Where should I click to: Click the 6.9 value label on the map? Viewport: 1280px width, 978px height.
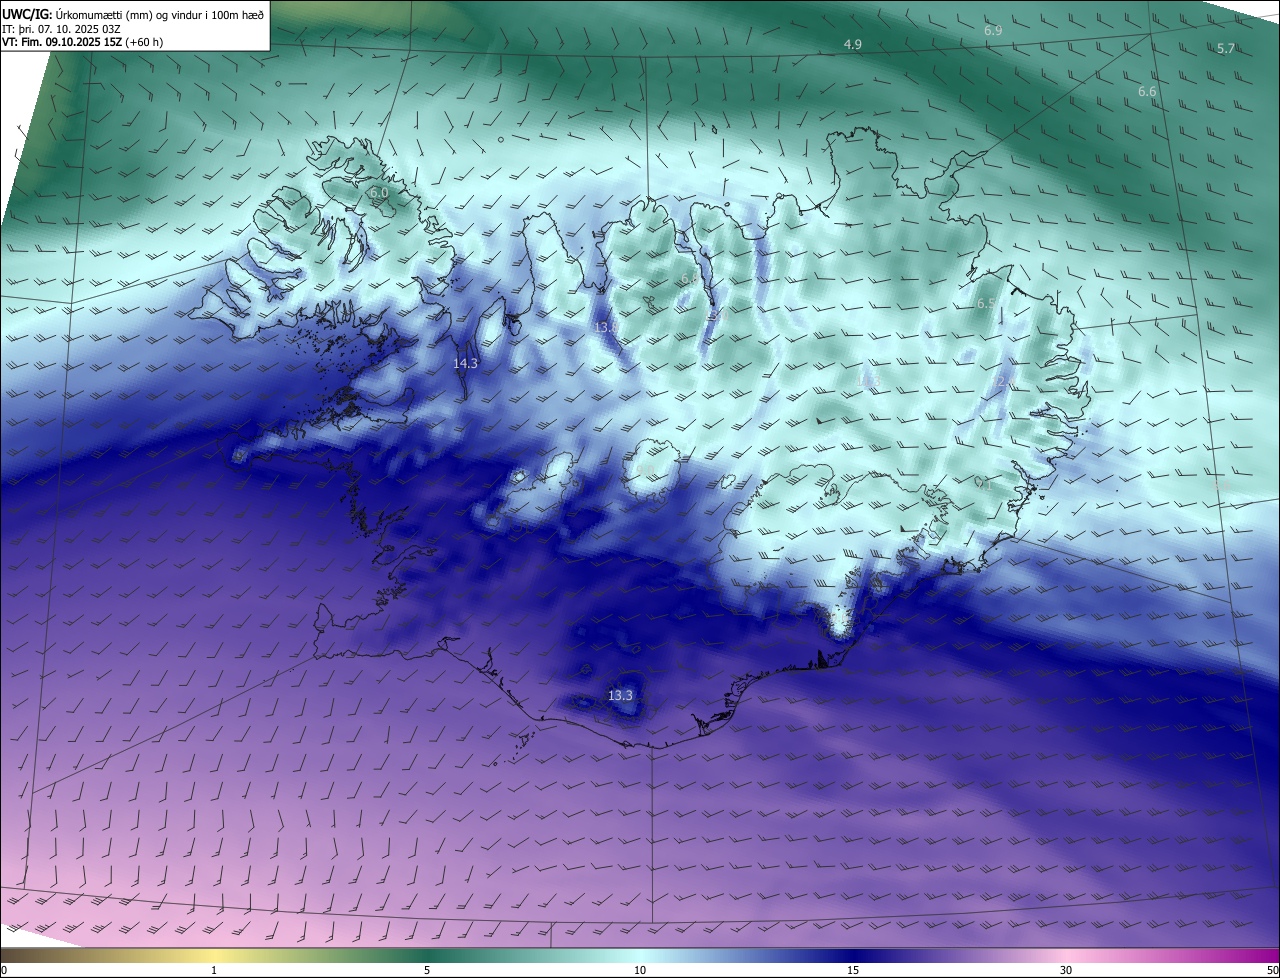pyautogui.click(x=993, y=31)
